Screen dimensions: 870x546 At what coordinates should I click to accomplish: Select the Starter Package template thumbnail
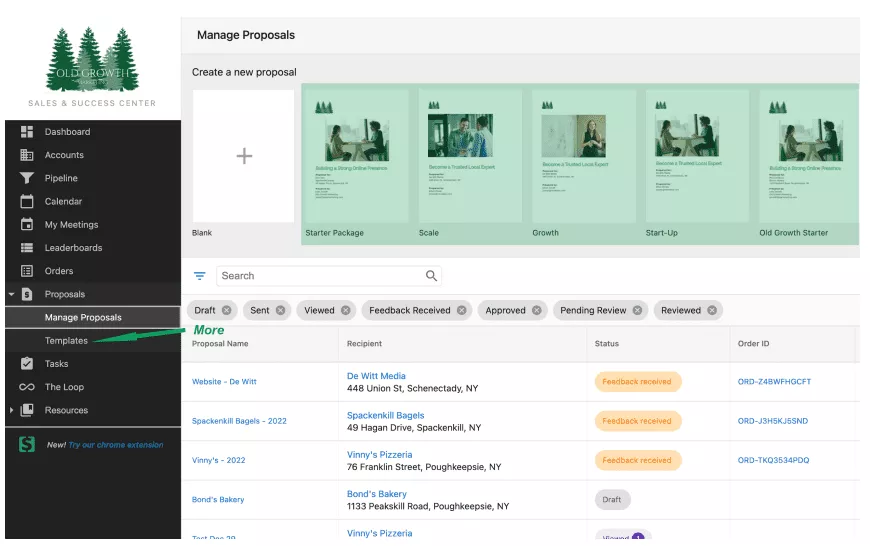(357, 156)
